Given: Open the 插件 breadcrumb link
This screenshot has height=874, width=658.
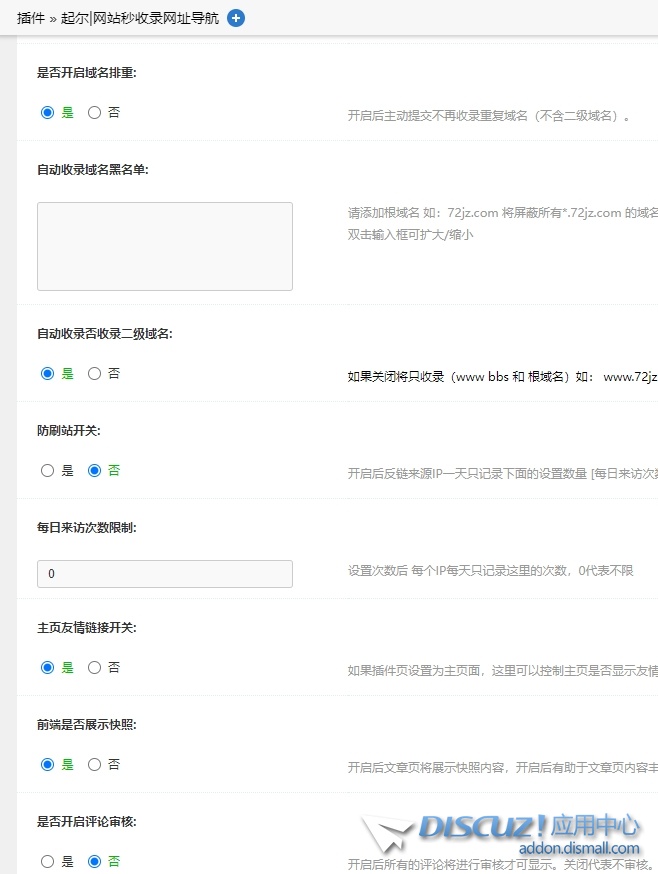Looking at the screenshot, I should click(x=31, y=18).
